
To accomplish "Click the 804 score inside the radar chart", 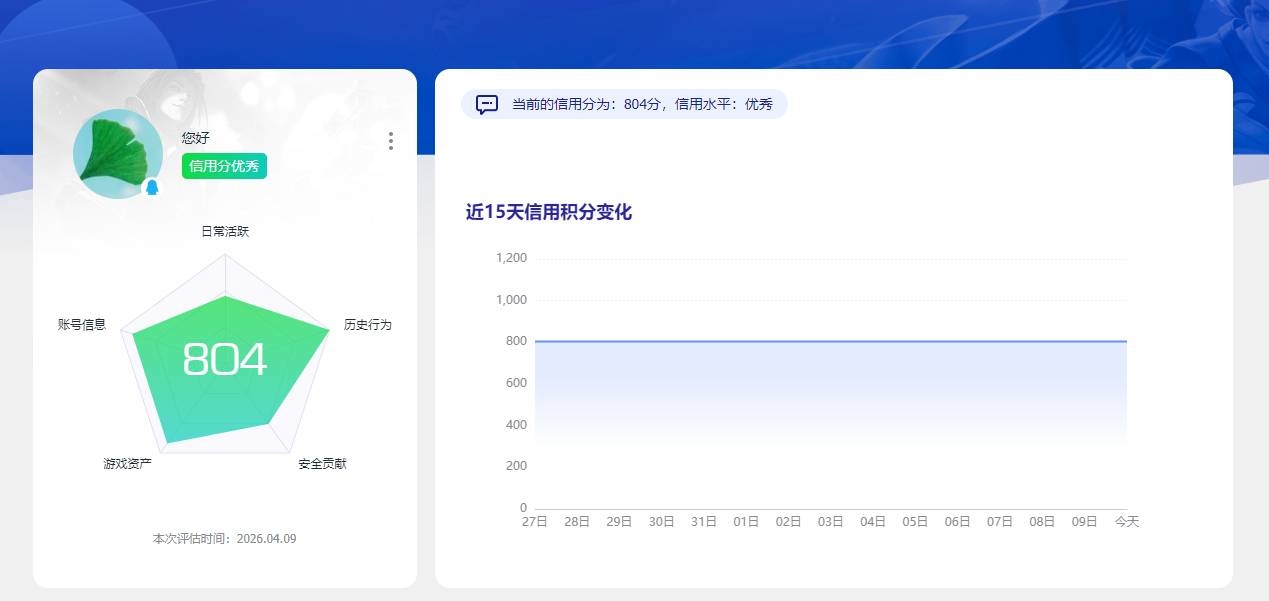I will [224, 357].
